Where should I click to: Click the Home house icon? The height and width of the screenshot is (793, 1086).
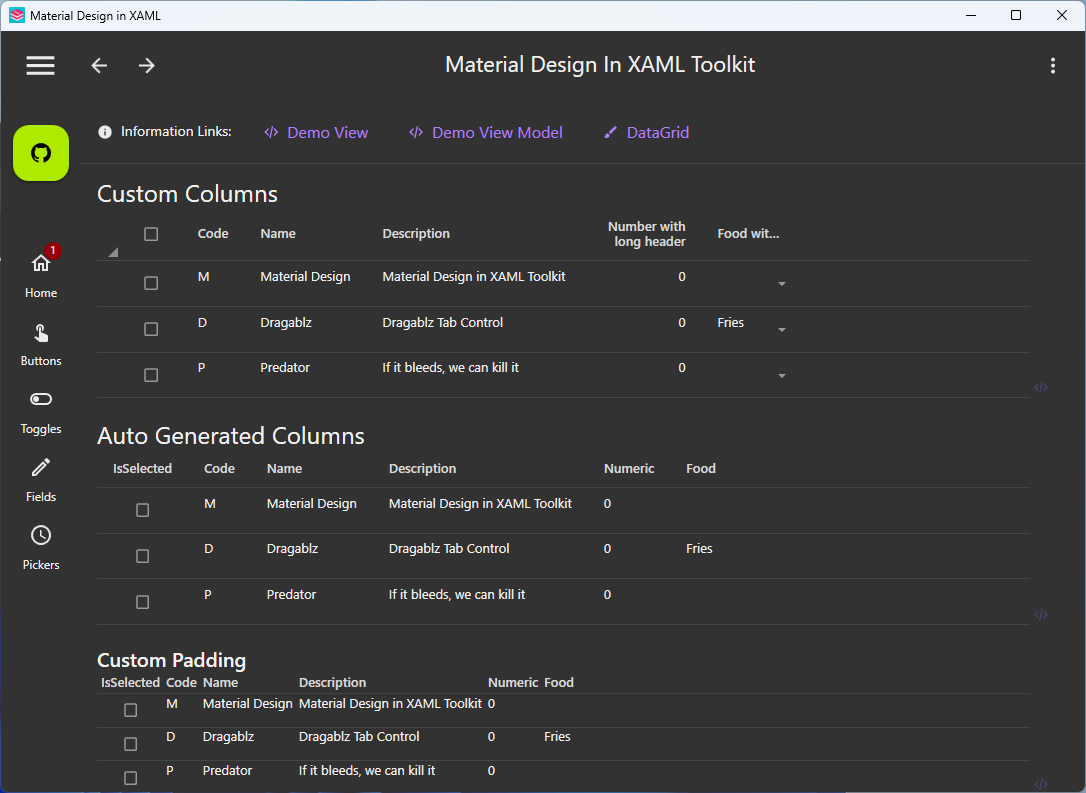click(x=40, y=263)
